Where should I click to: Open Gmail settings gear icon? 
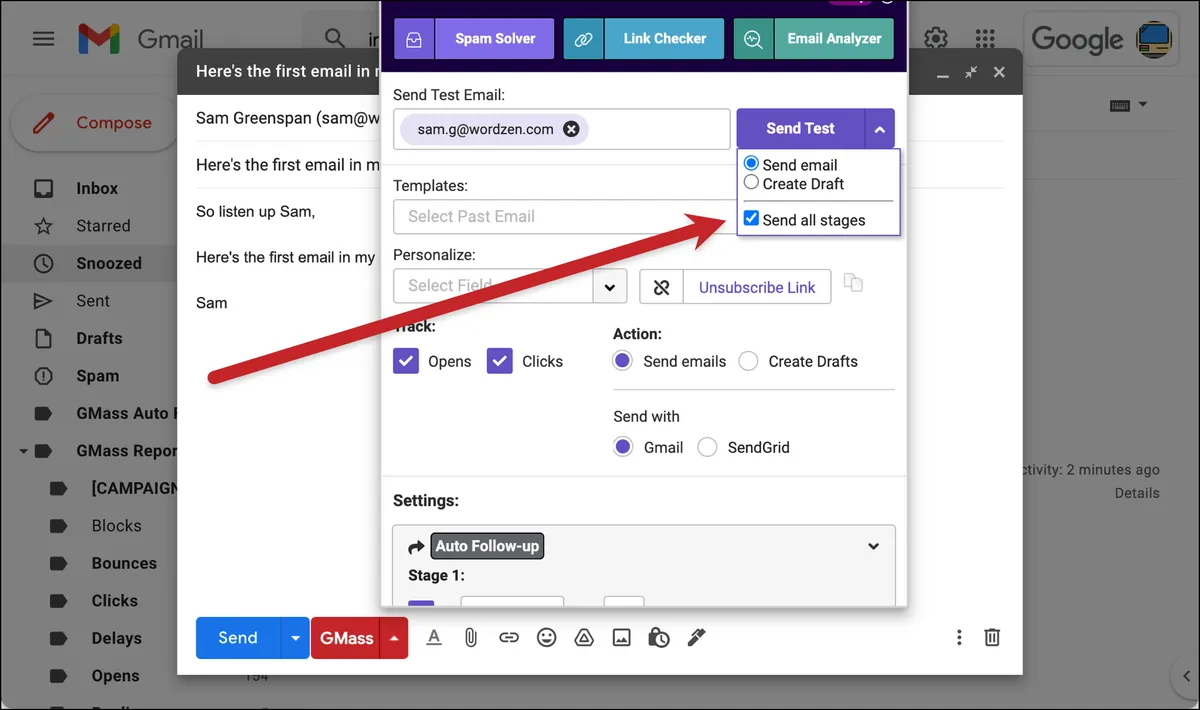[x=935, y=39]
